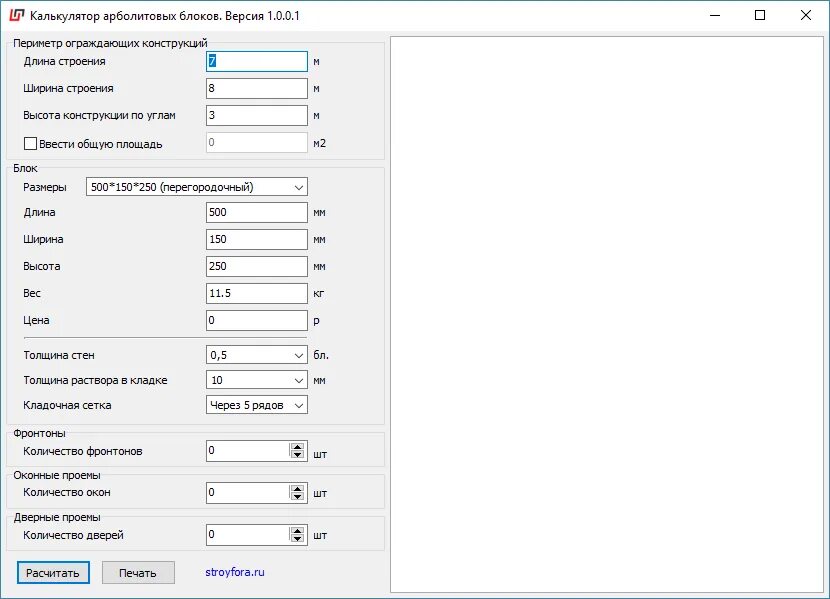Viewport: 830px width, 599px height.
Task: Click the block 'Ширина' field showing 150
Action: (x=257, y=239)
